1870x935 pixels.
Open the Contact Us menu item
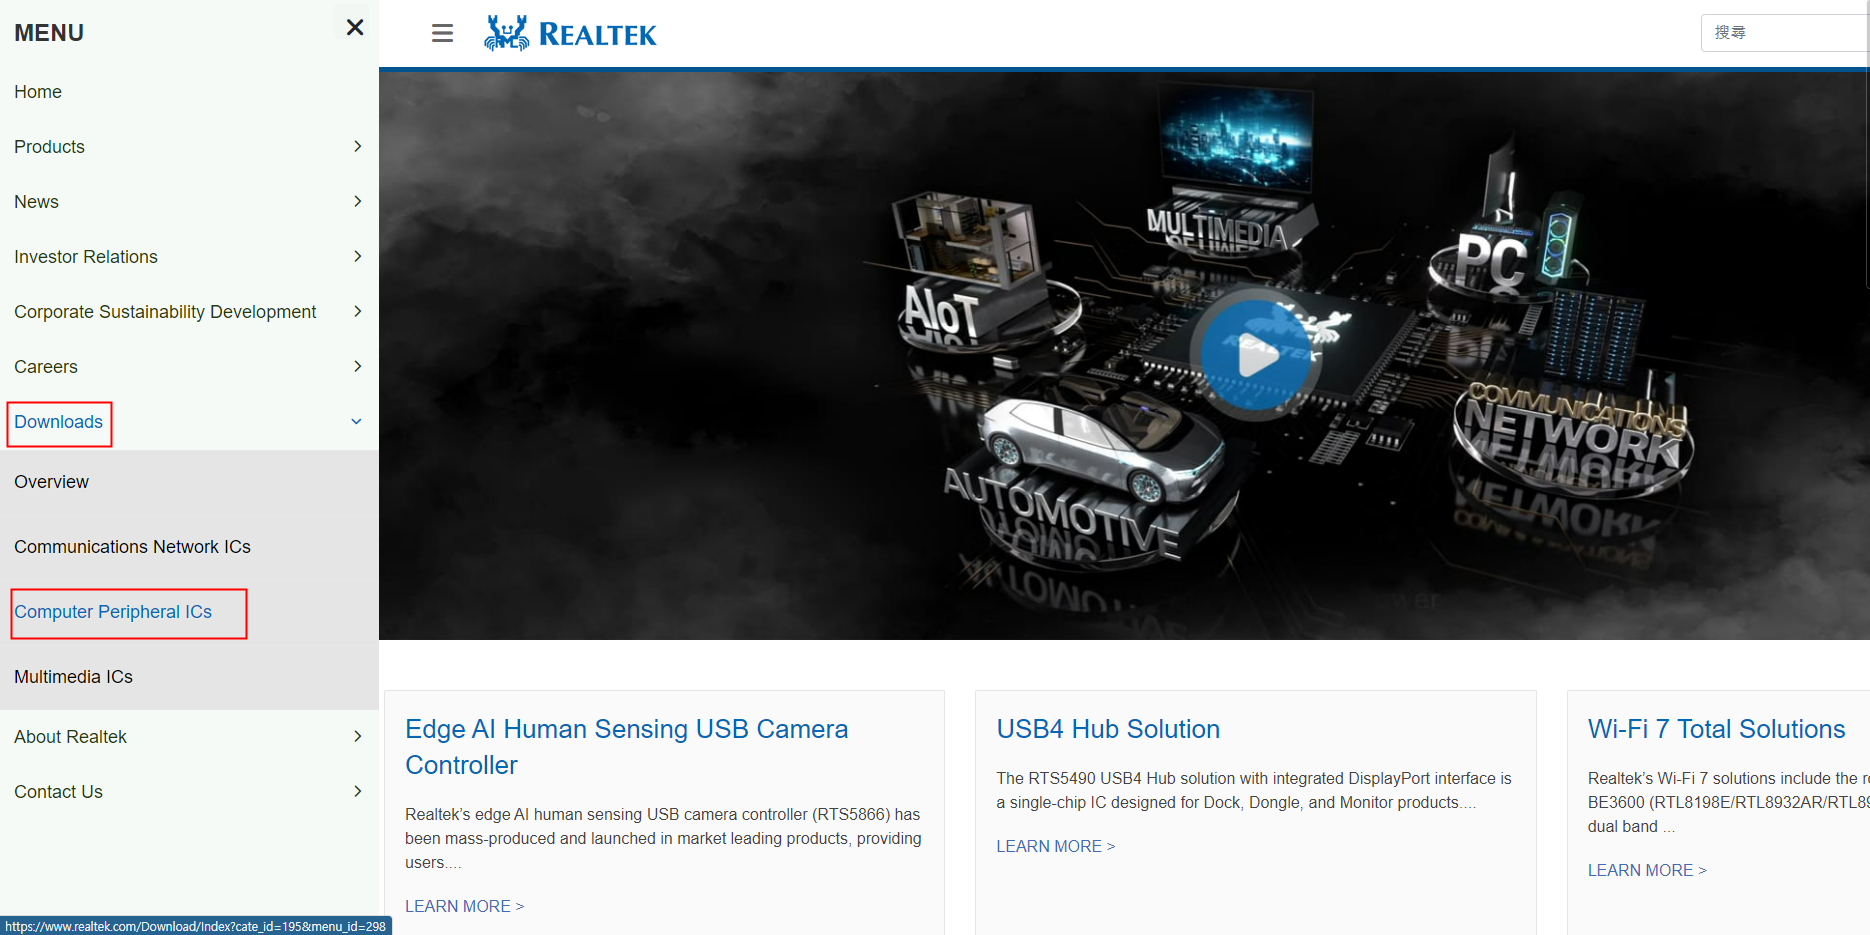click(58, 792)
